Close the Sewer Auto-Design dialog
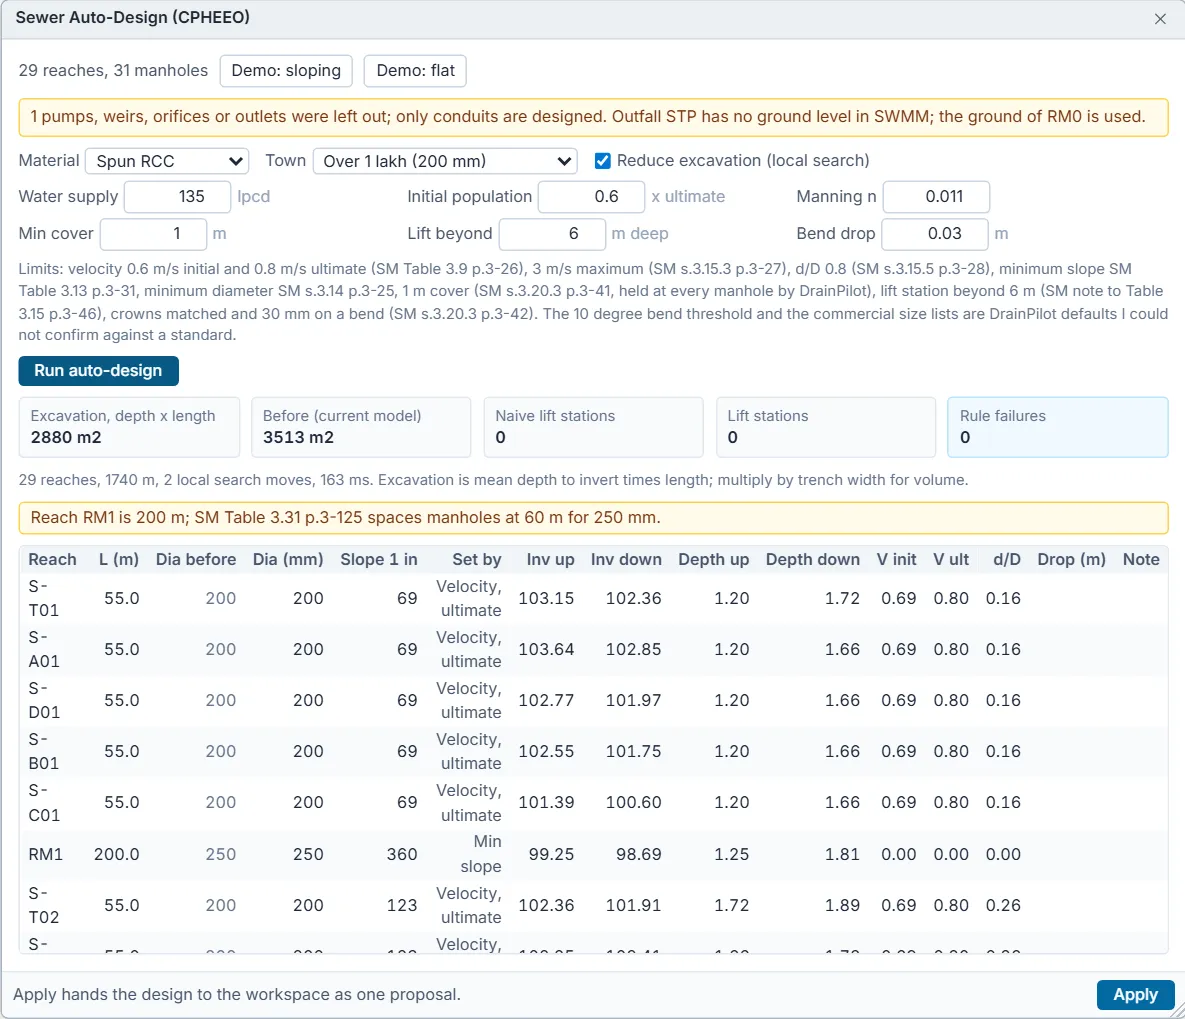The image size is (1185, 1019). click(x=1160, y=19)
